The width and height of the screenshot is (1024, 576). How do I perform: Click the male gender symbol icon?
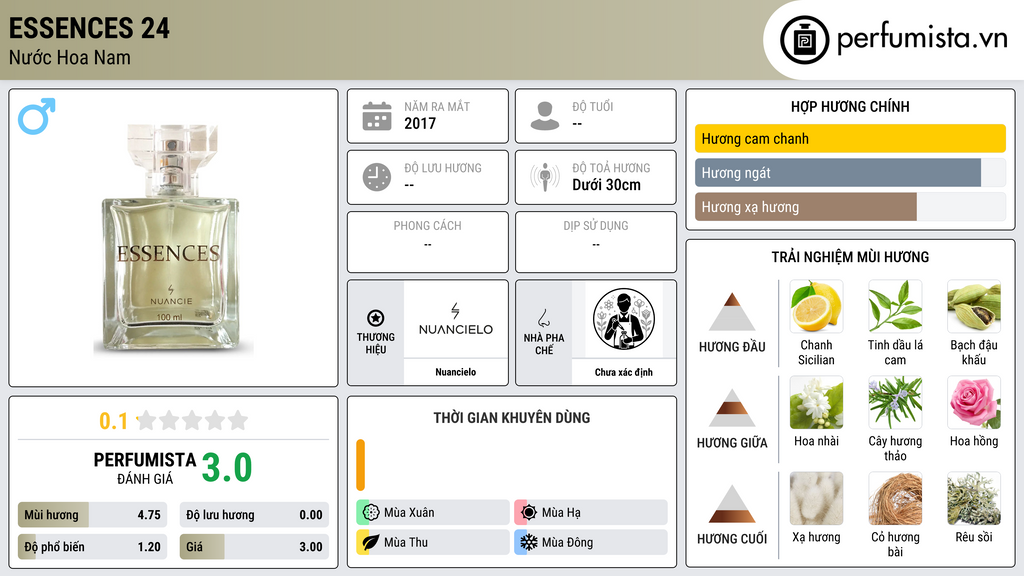pos(37,116)
